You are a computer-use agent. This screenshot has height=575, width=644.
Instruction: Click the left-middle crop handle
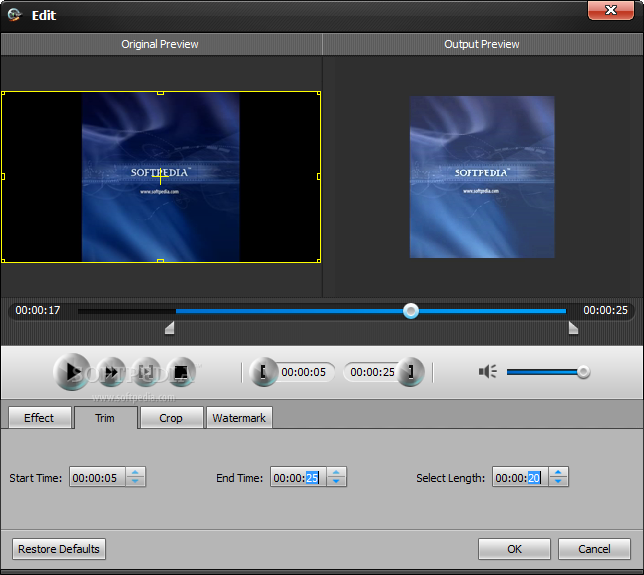pyautogui.click(x=3, y=177)
